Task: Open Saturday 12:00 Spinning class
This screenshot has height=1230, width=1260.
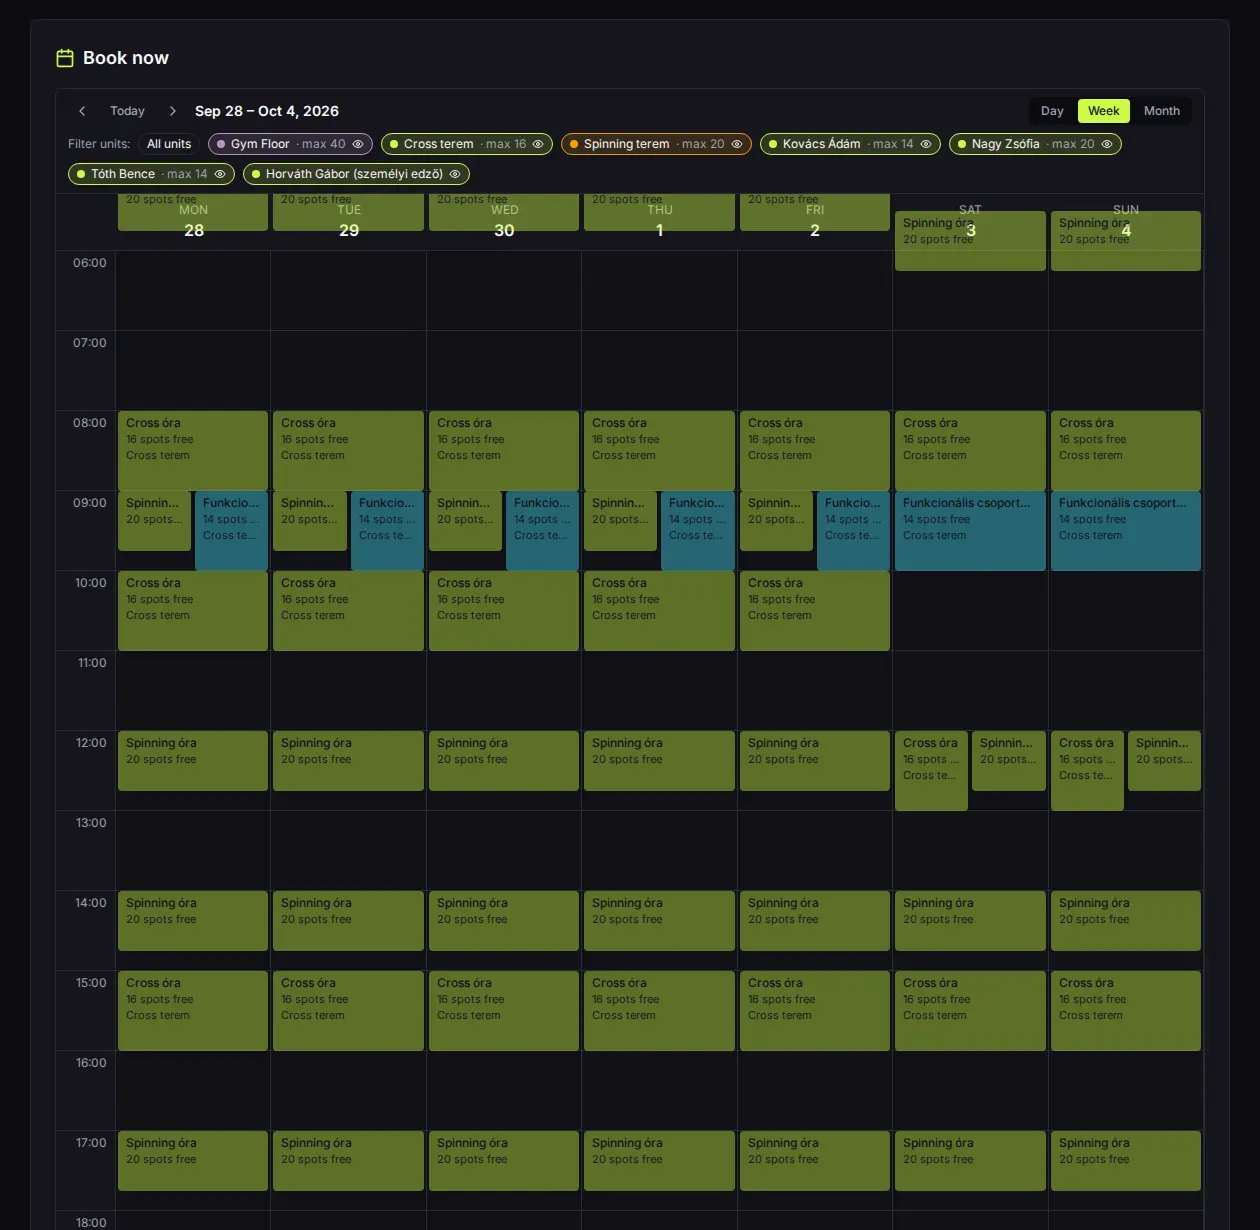Action: (1009, 760)
